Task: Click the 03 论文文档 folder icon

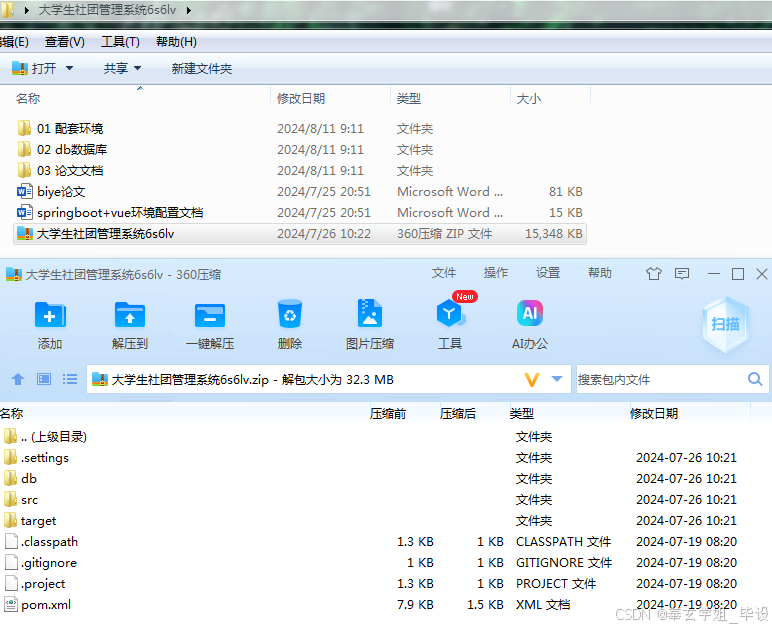Action: tap(24, 170)
